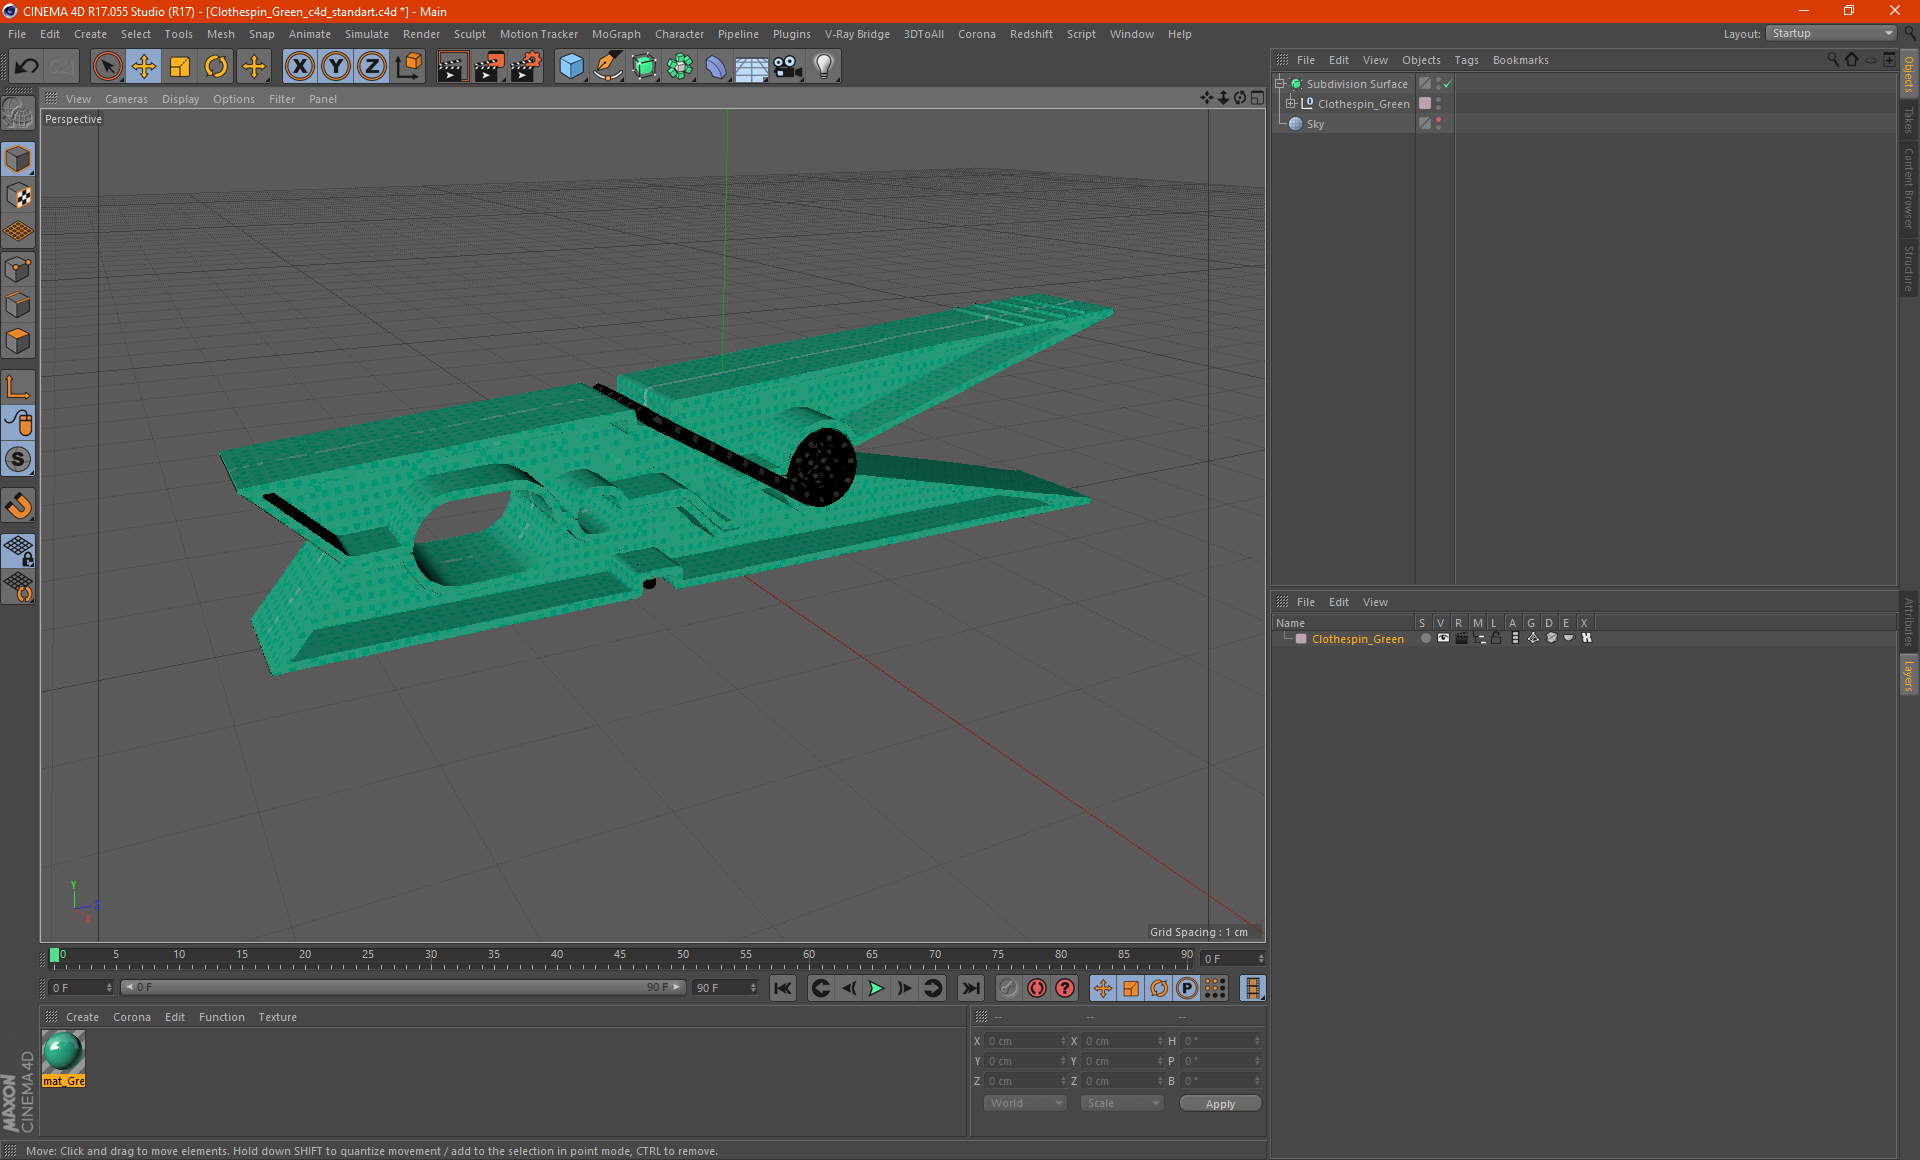
Task: Activate the Rotate tool in the top toolbar
Action: (x=216, y=67)
